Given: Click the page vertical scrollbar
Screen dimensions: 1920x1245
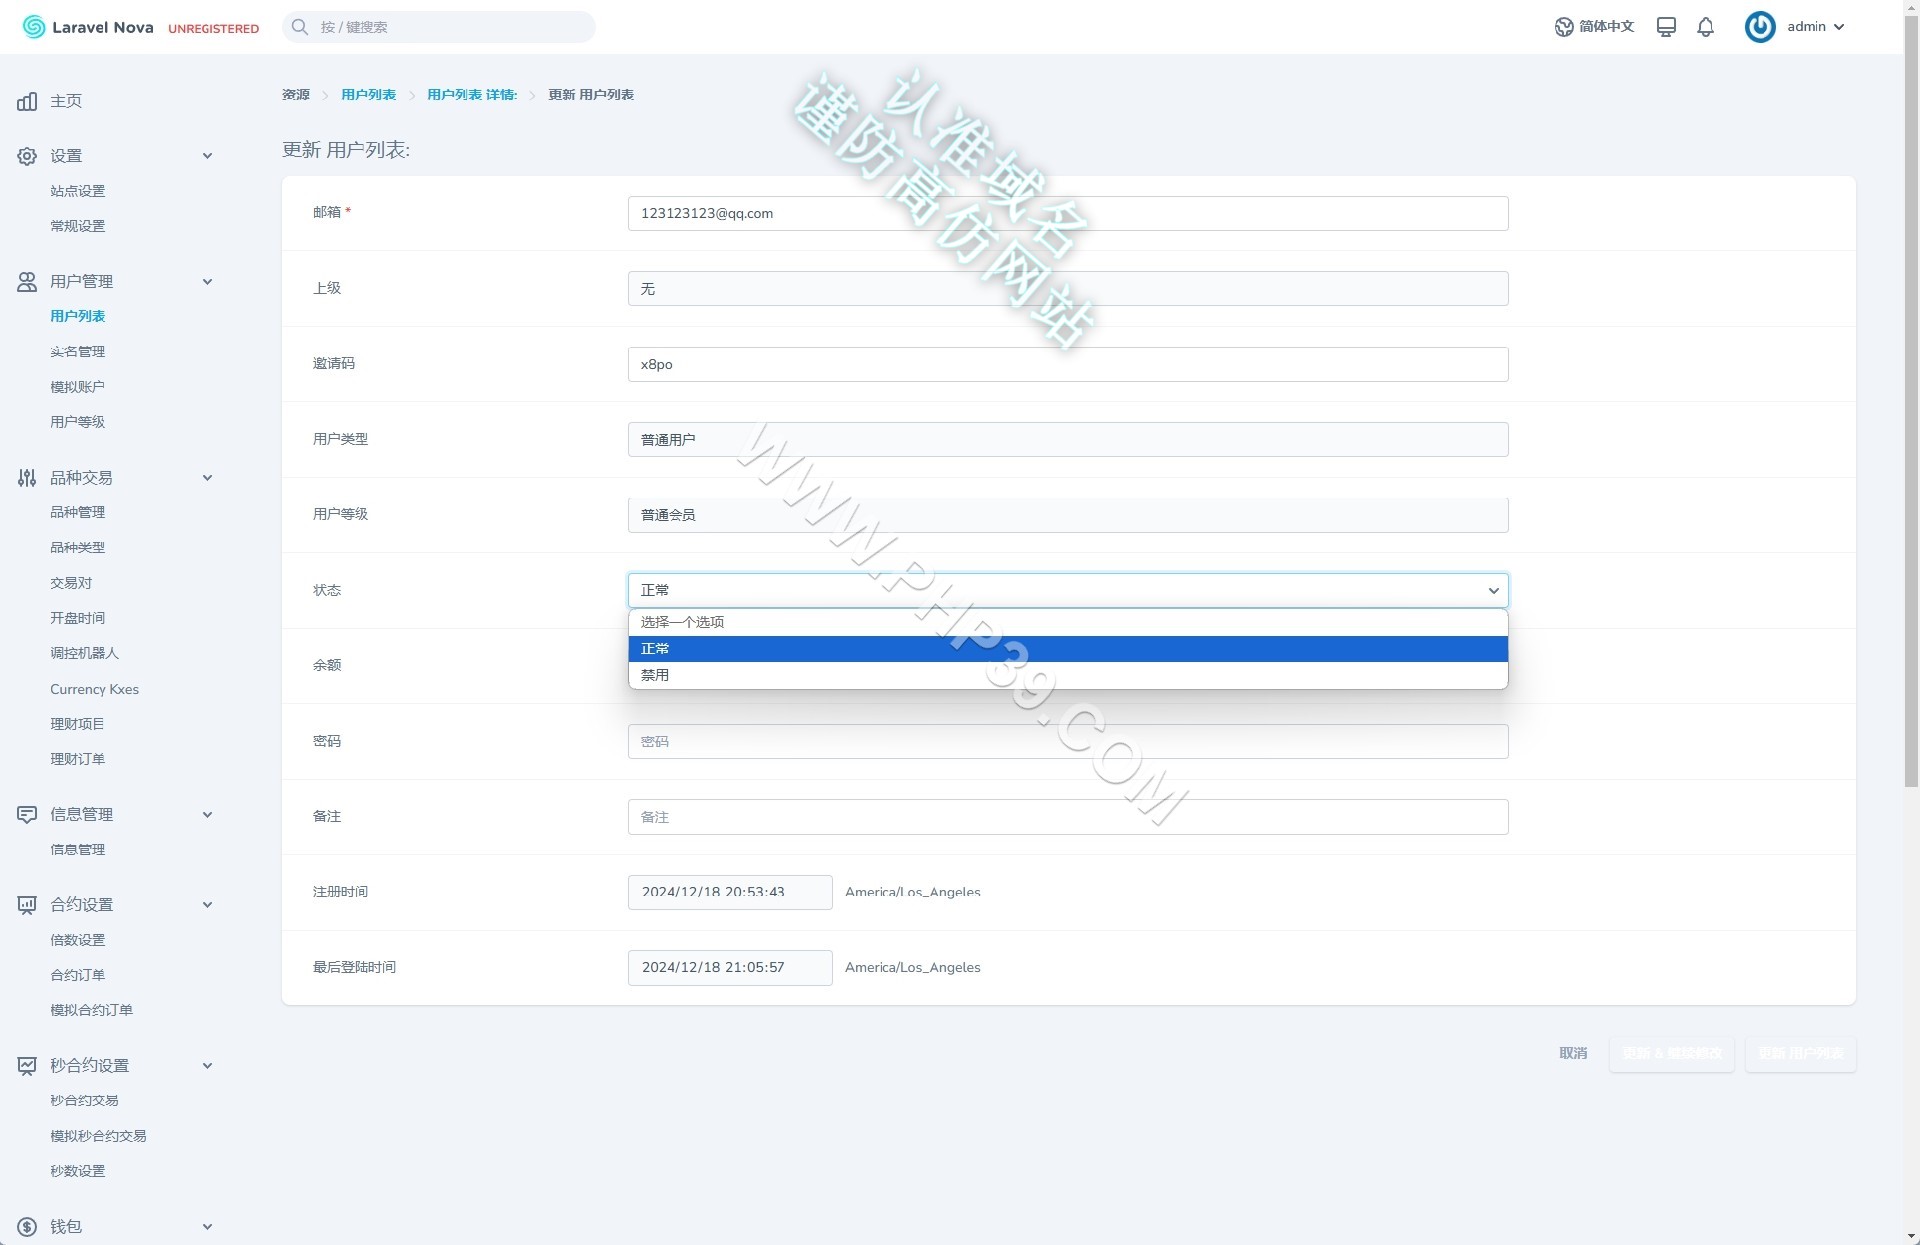Looking at the screenshot, I should 1911,400.
